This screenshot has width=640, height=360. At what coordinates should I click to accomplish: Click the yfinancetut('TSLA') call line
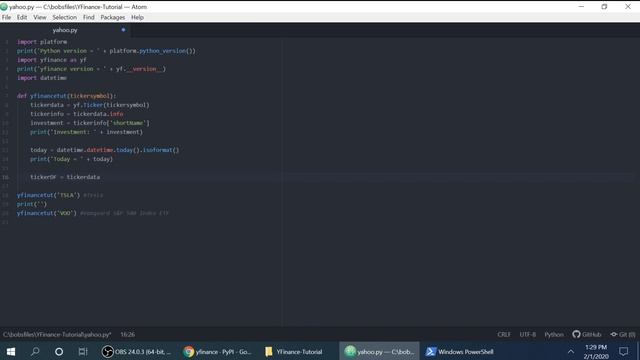(x=60, y=195)
